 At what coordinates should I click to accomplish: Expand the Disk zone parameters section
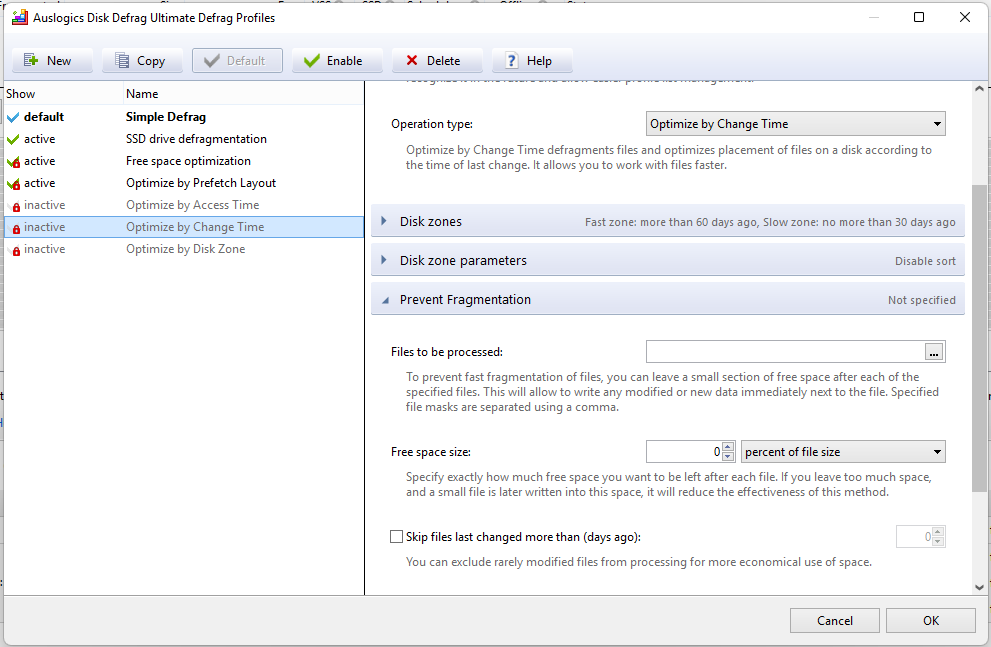tap(668, 260)
